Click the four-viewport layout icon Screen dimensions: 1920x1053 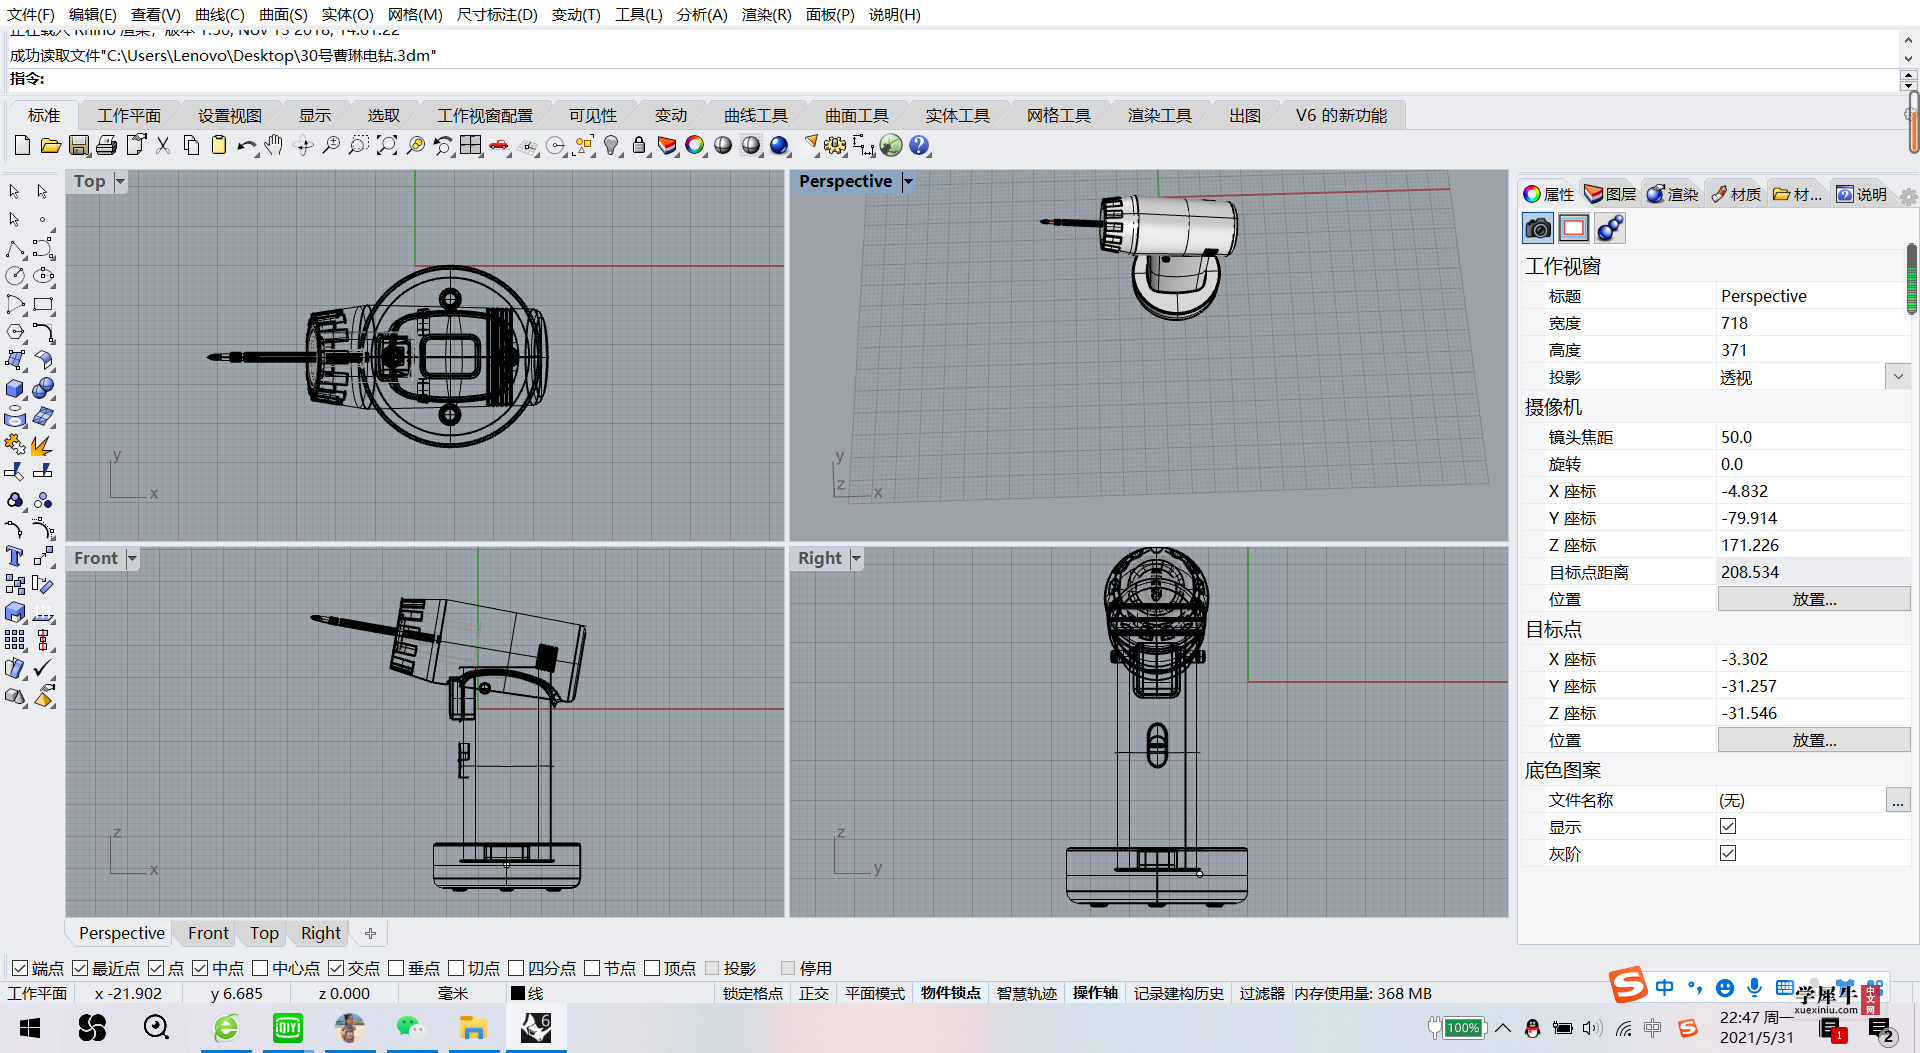471,146
